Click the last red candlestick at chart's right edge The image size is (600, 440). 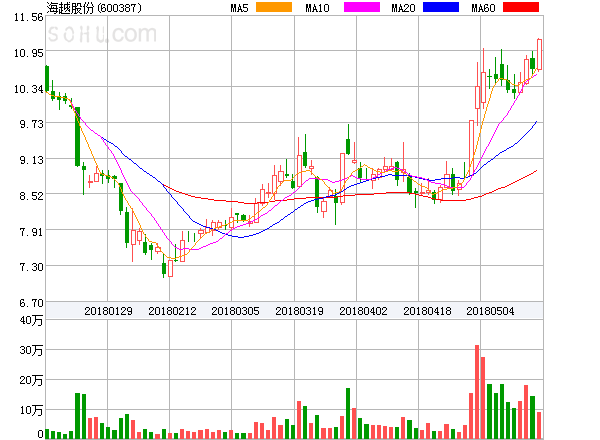[539, 54]
